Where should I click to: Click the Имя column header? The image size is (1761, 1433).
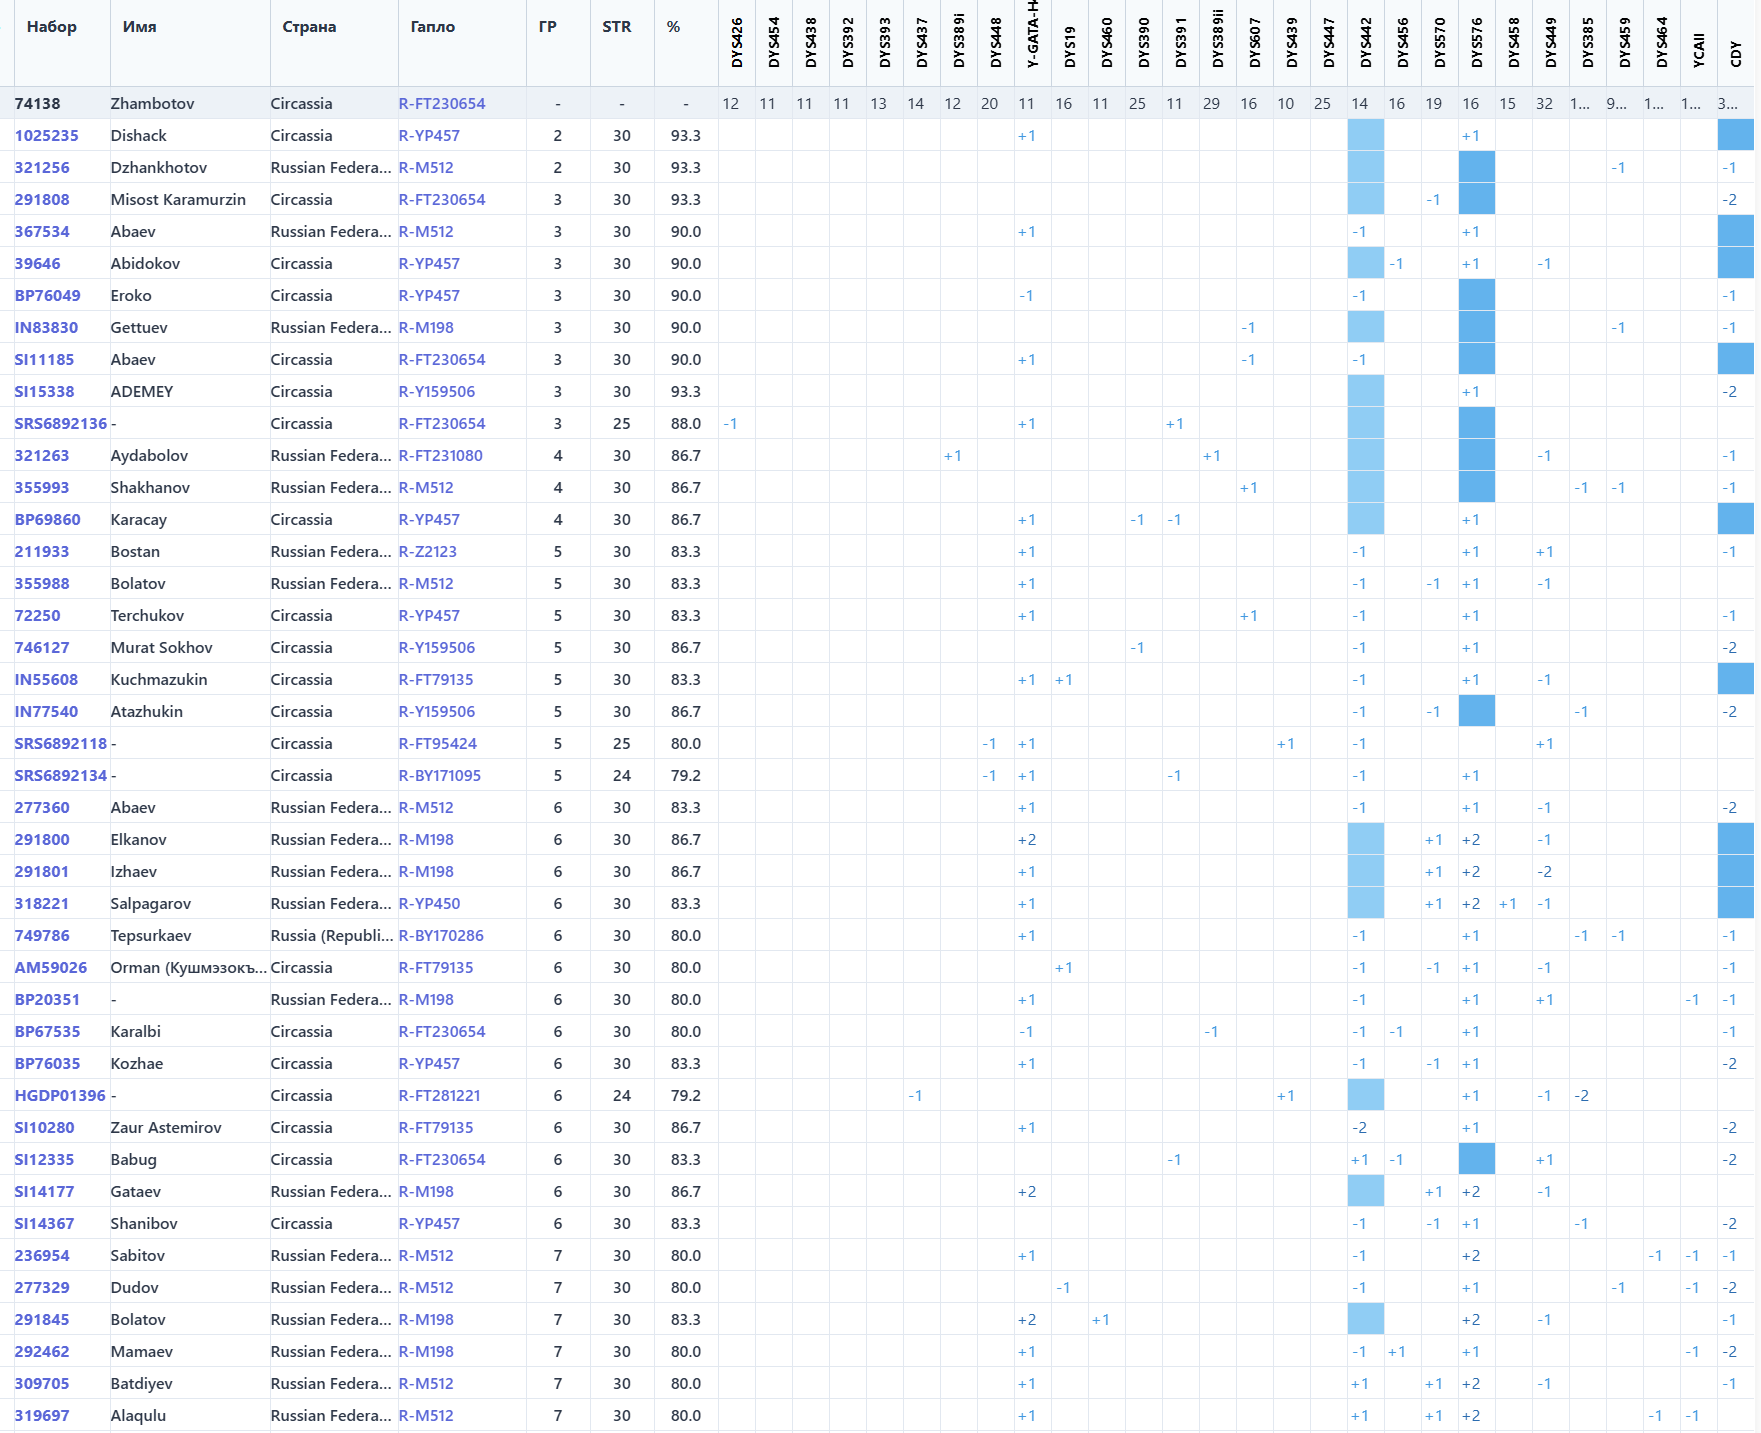pyautogui.click(x=139, y=27)
